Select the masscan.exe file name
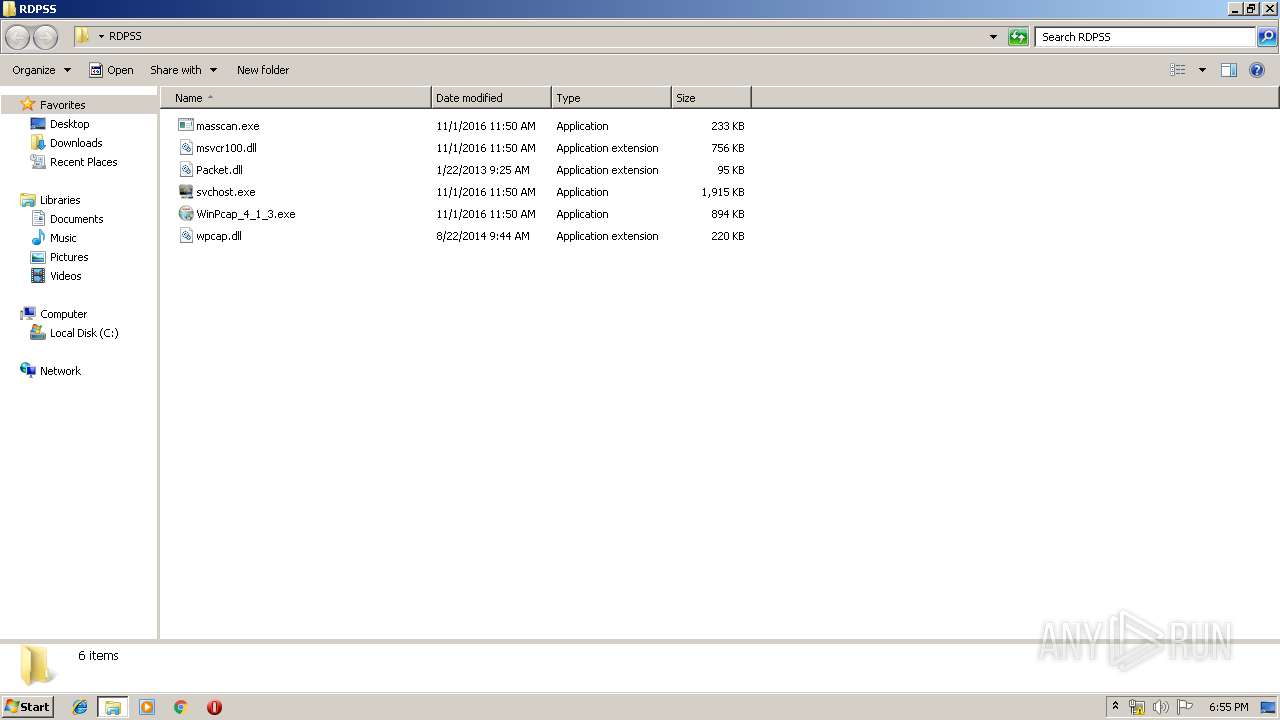 pyautogui.click(x=228, y=126)
